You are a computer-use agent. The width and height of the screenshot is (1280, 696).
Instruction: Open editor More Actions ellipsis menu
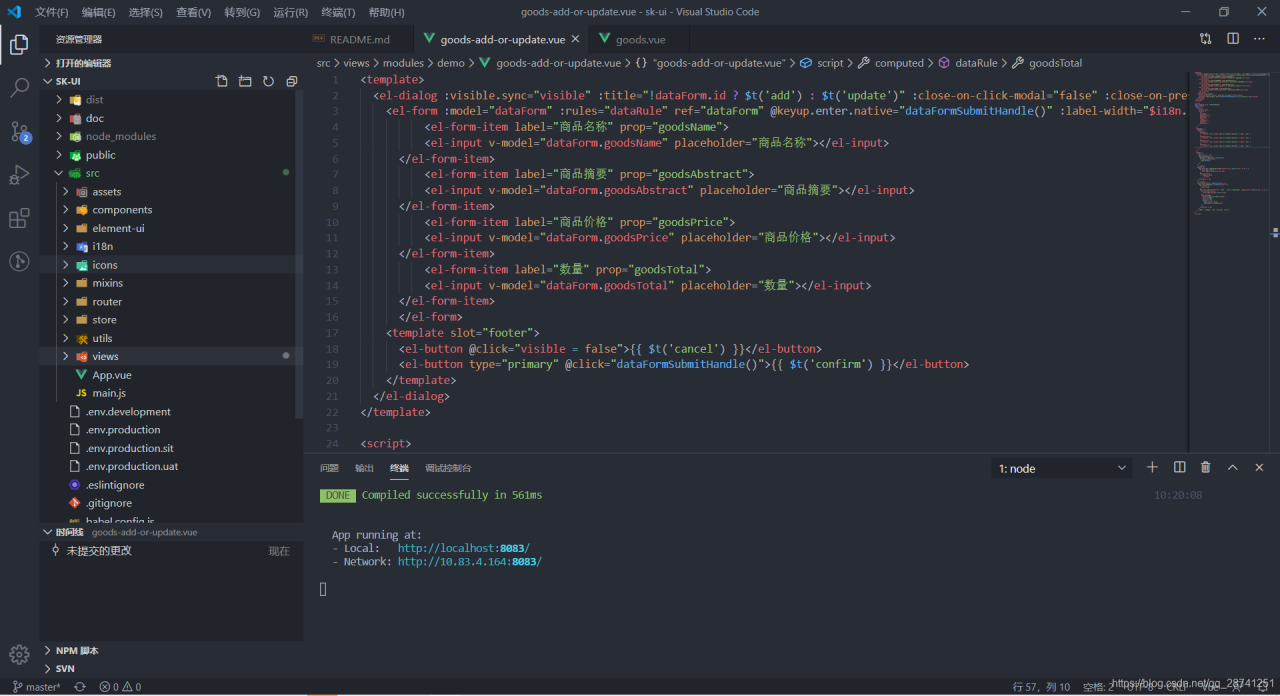pos(1259,39)
